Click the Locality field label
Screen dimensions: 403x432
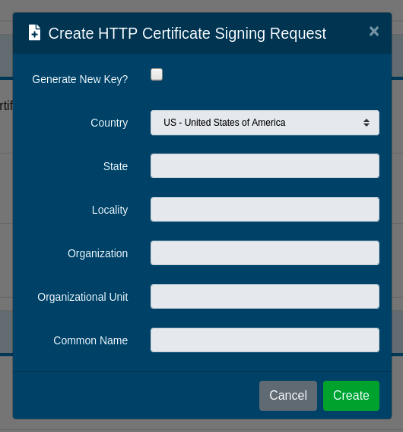click(110, 210)
